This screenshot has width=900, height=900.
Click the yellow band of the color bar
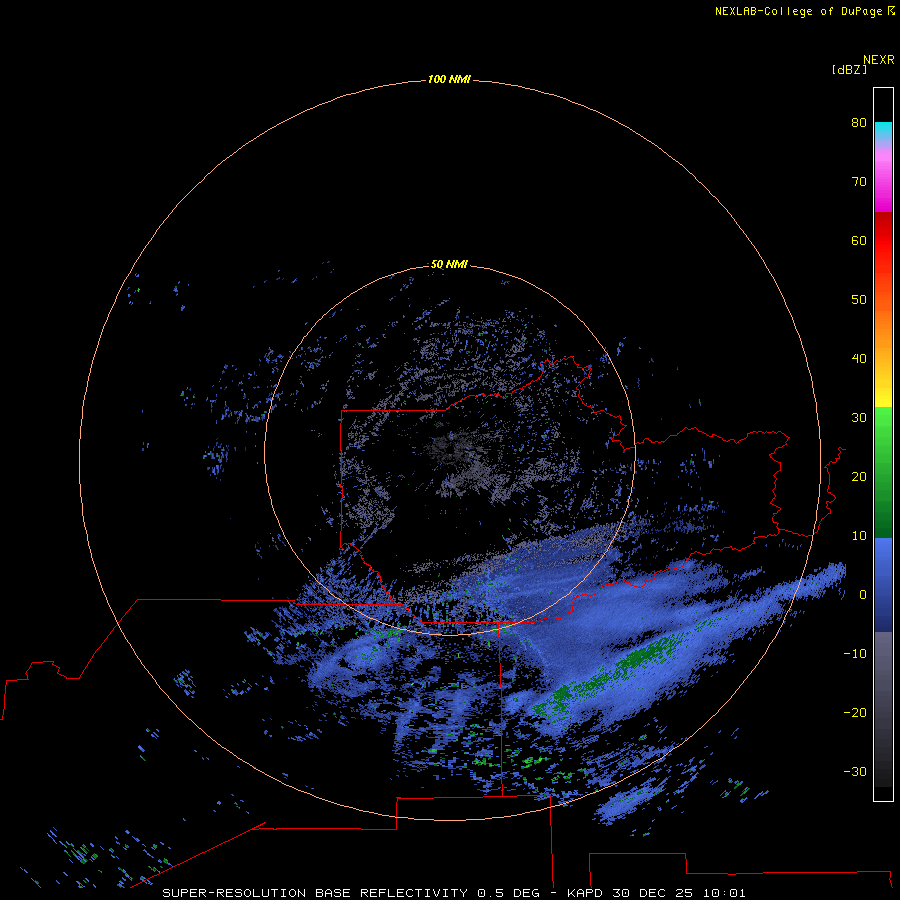tap(883, 397)
